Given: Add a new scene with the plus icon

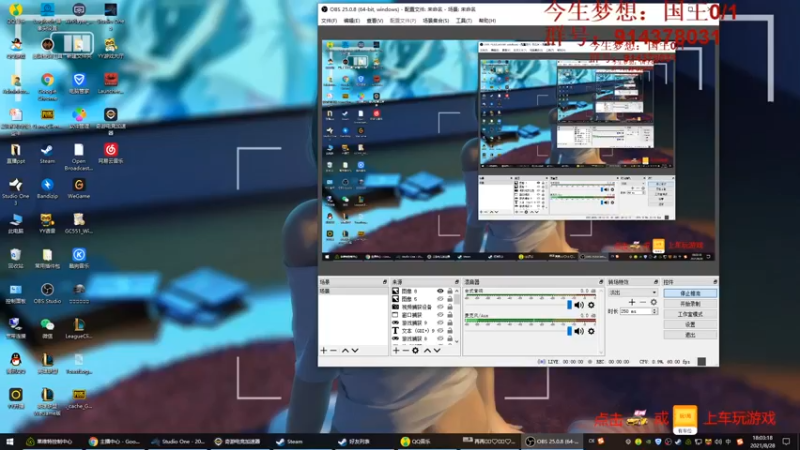Looking at the screenshot, I should [323, 351].
